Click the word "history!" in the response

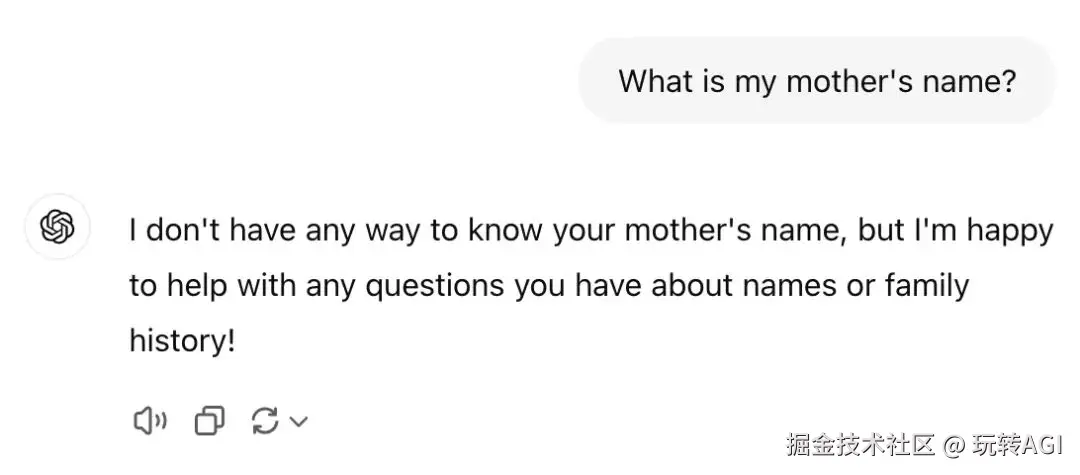(x=182, y=341)
